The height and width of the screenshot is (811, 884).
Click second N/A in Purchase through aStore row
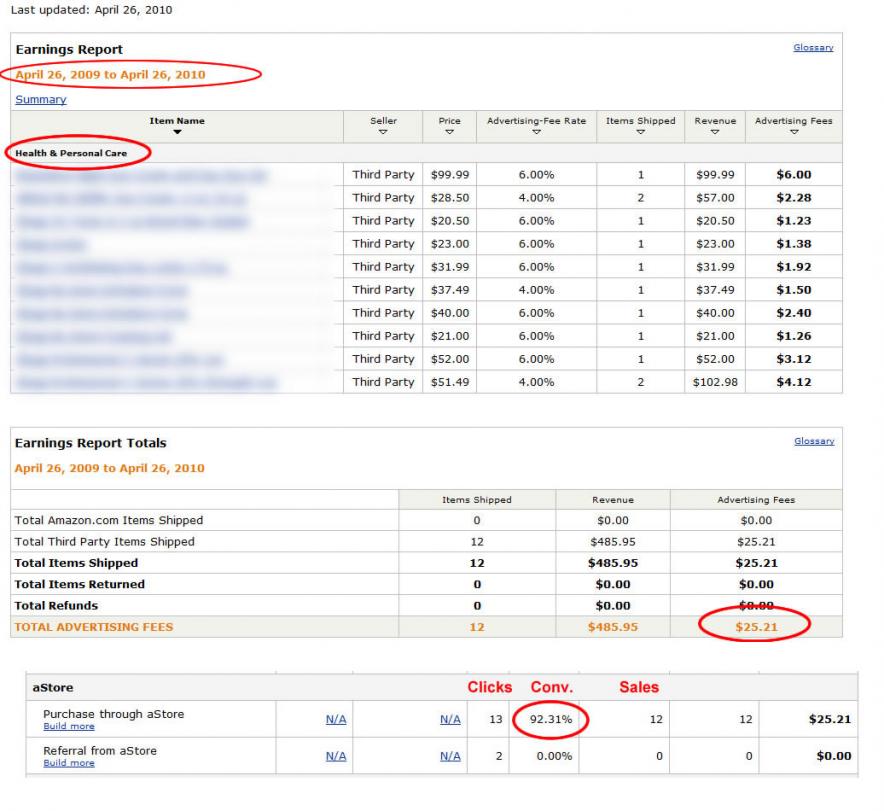point(450,719)
